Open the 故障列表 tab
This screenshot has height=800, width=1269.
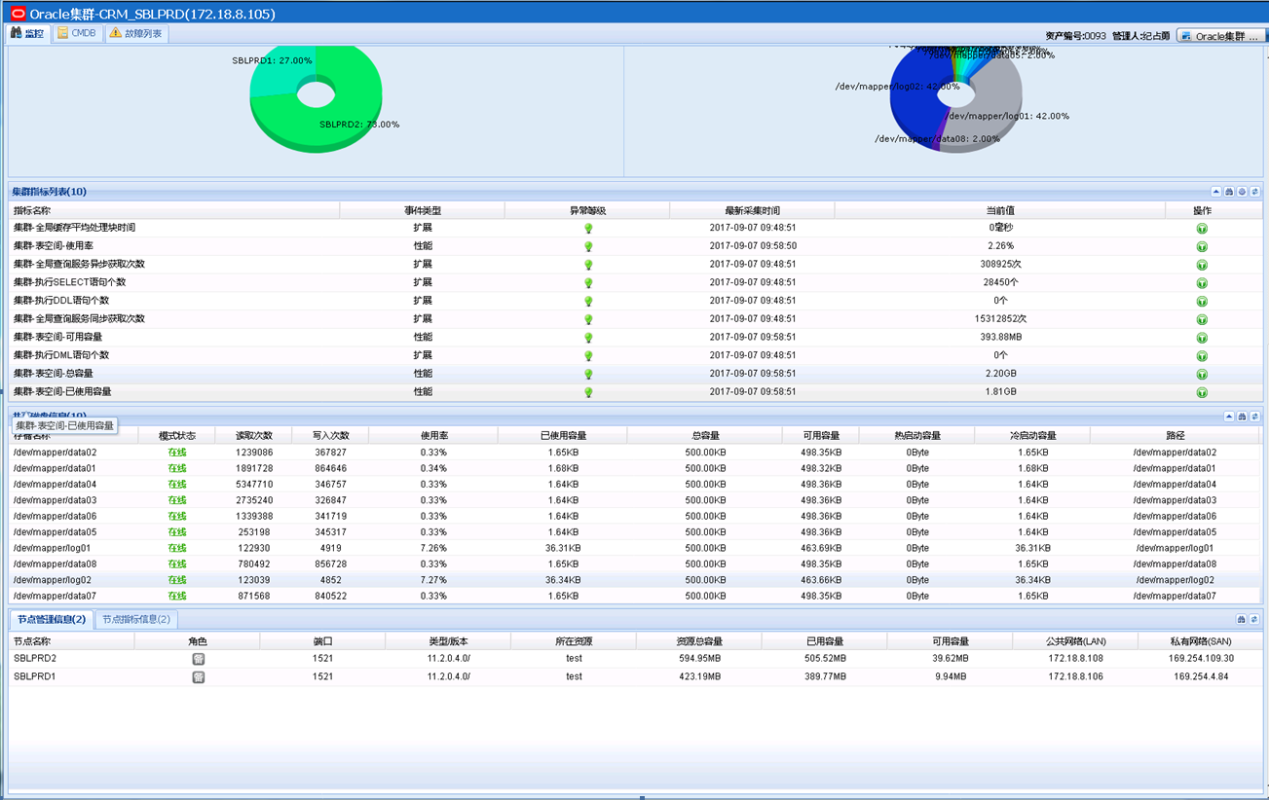coord(136,34)
